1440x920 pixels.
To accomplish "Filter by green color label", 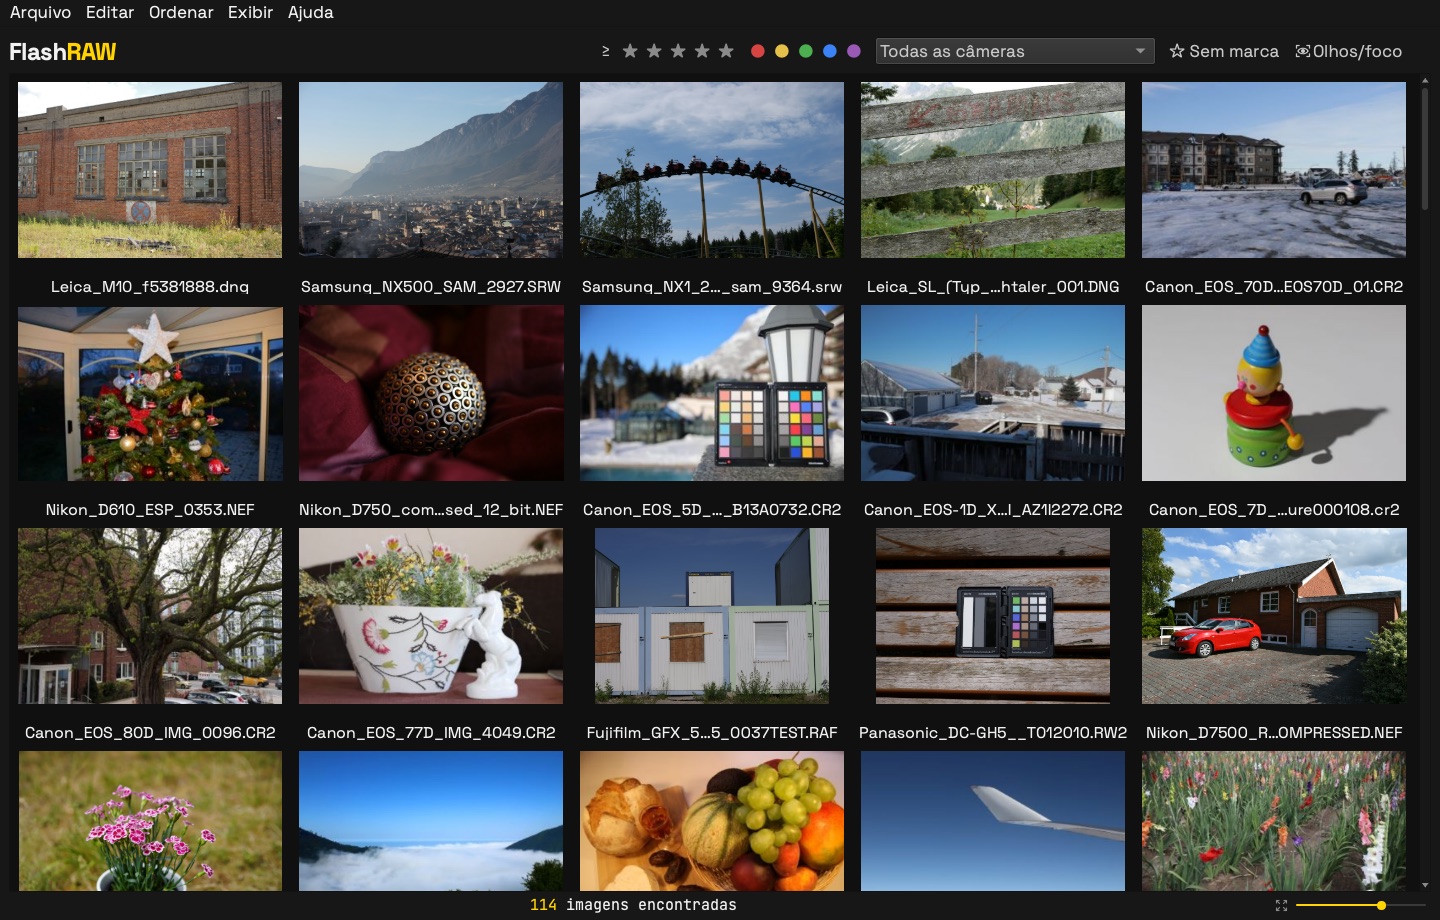I will (x=806, y=51).
